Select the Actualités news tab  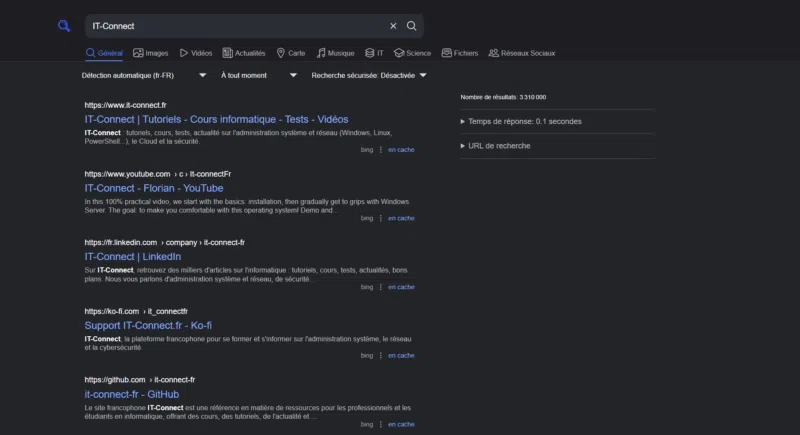(x=243, y=53)
